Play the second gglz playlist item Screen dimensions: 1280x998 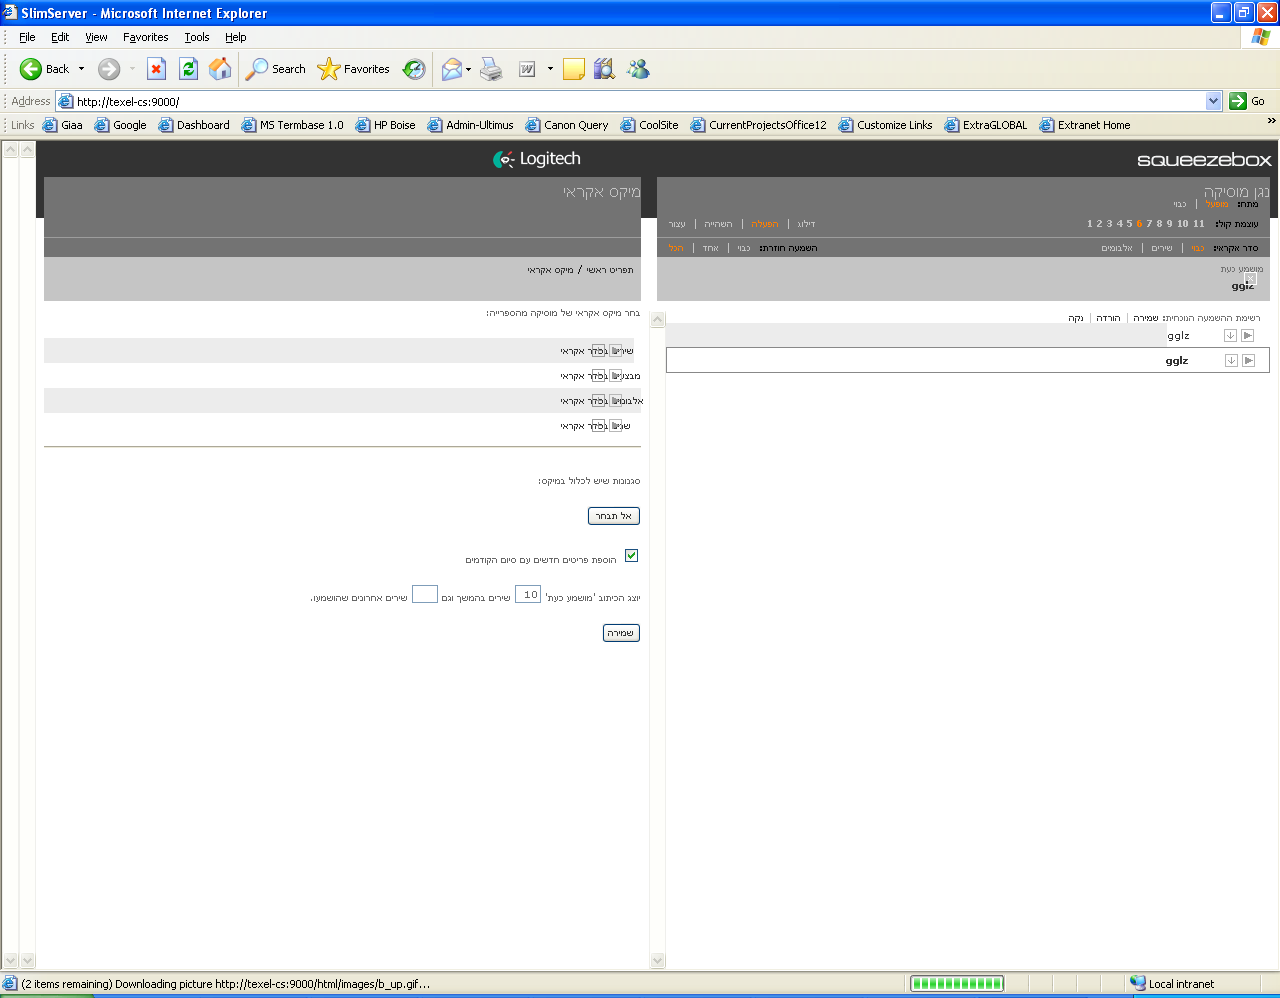click(x=1248, y=360)
